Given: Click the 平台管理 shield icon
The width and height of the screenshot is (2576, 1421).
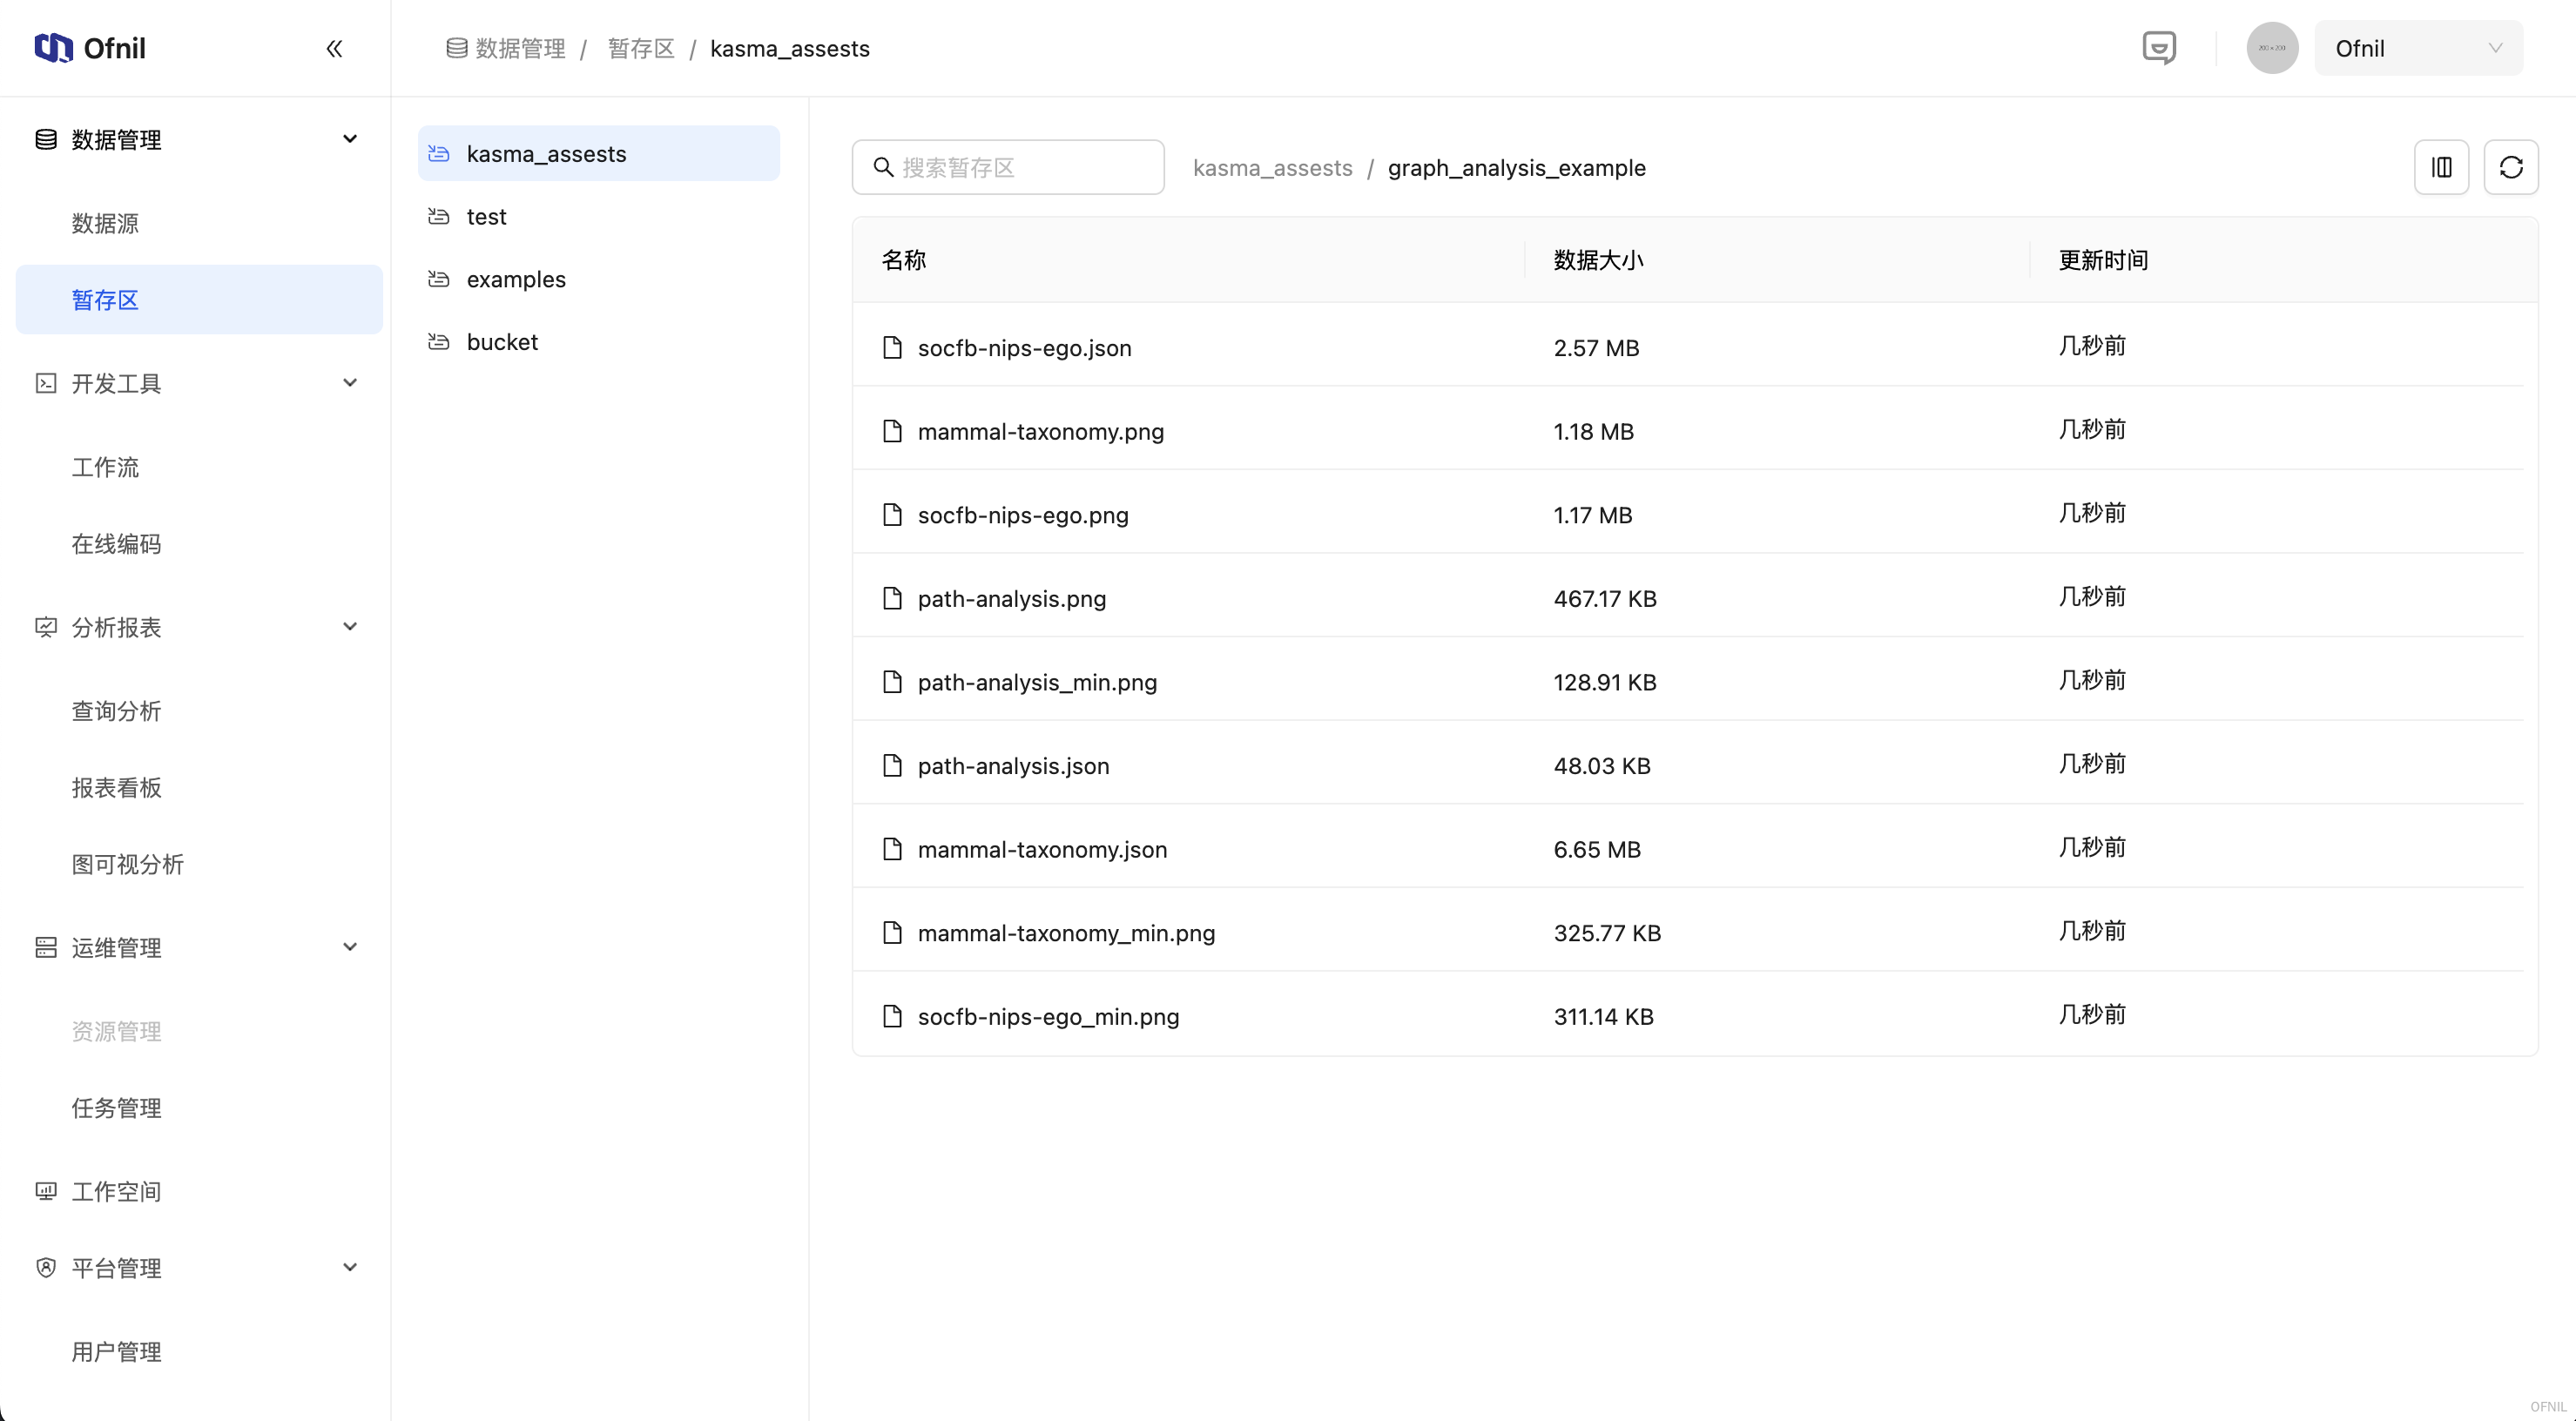Looking at the screenshot, I should 46,1268.
